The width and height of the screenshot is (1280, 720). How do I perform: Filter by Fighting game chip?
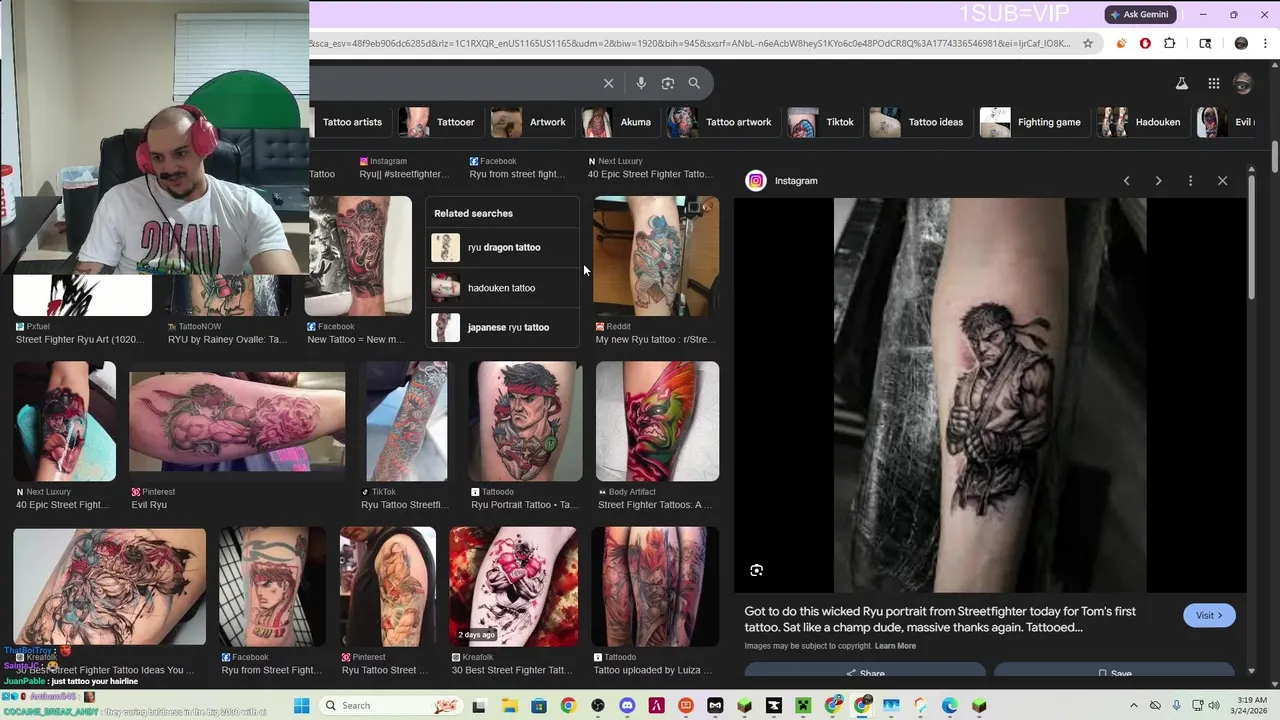1032,122
